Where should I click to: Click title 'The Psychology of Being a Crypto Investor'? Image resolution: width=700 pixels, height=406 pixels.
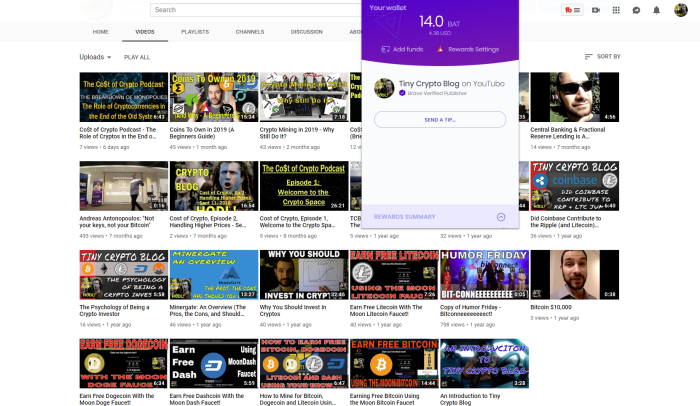point(114,310)
